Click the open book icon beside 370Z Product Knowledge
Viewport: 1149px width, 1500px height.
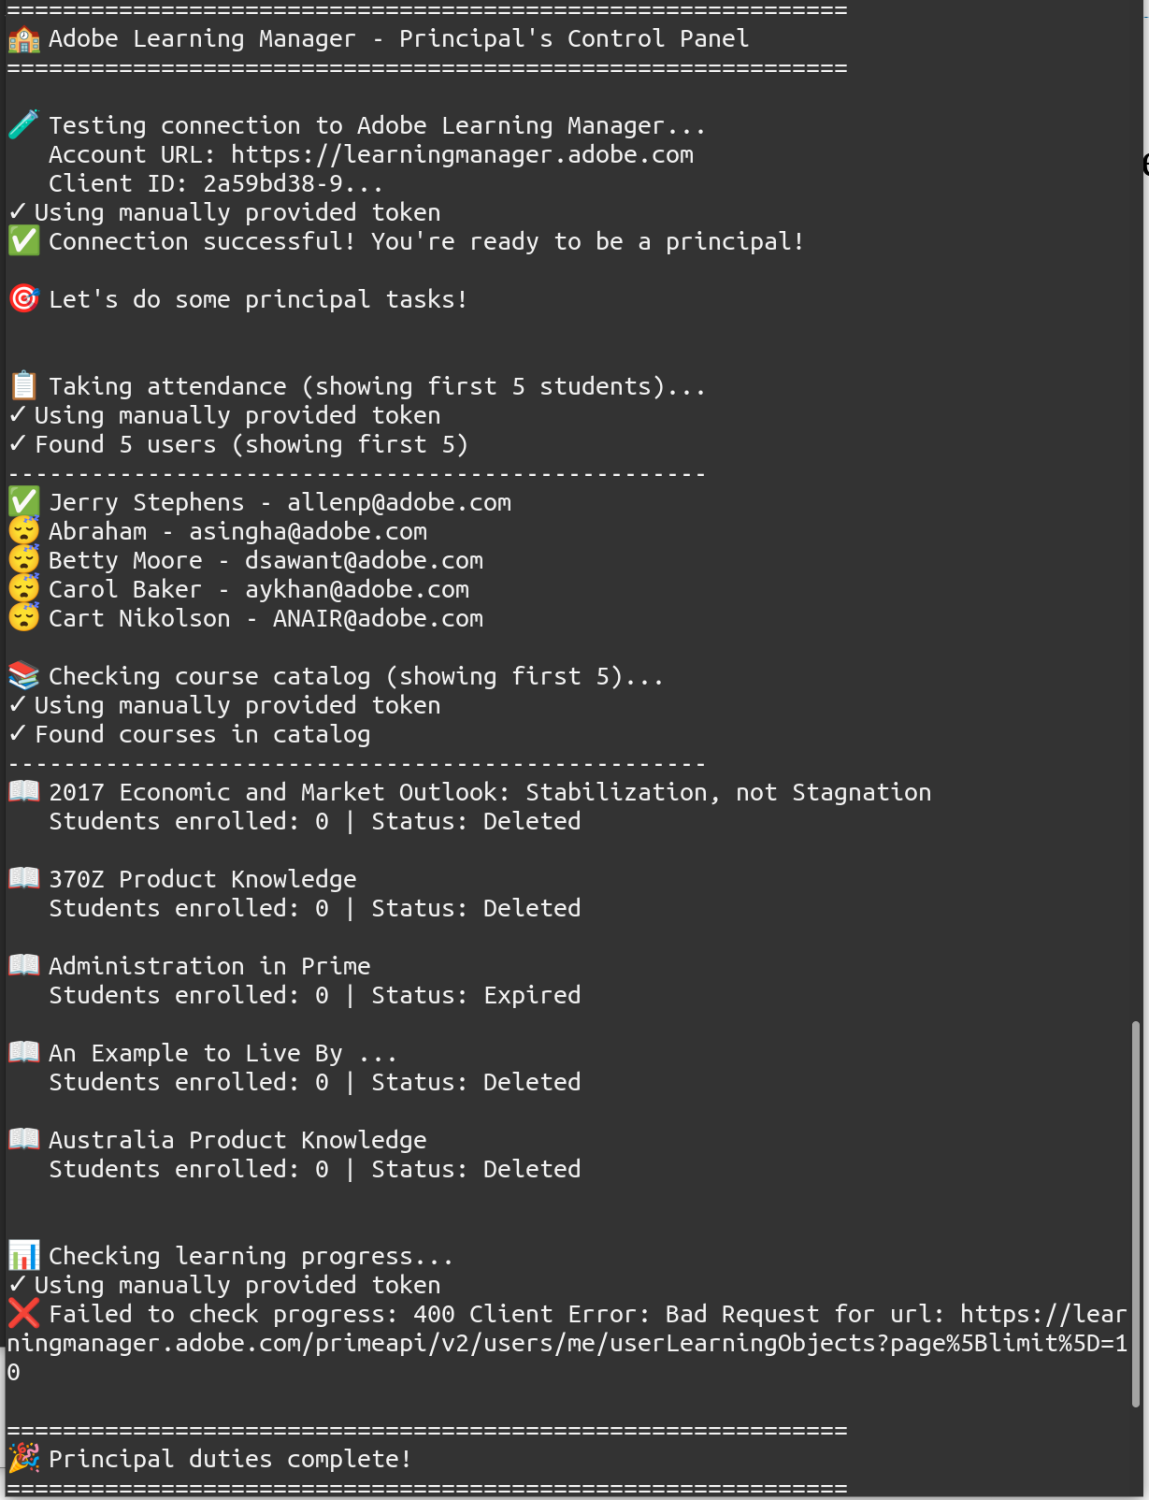click(24, 878)
